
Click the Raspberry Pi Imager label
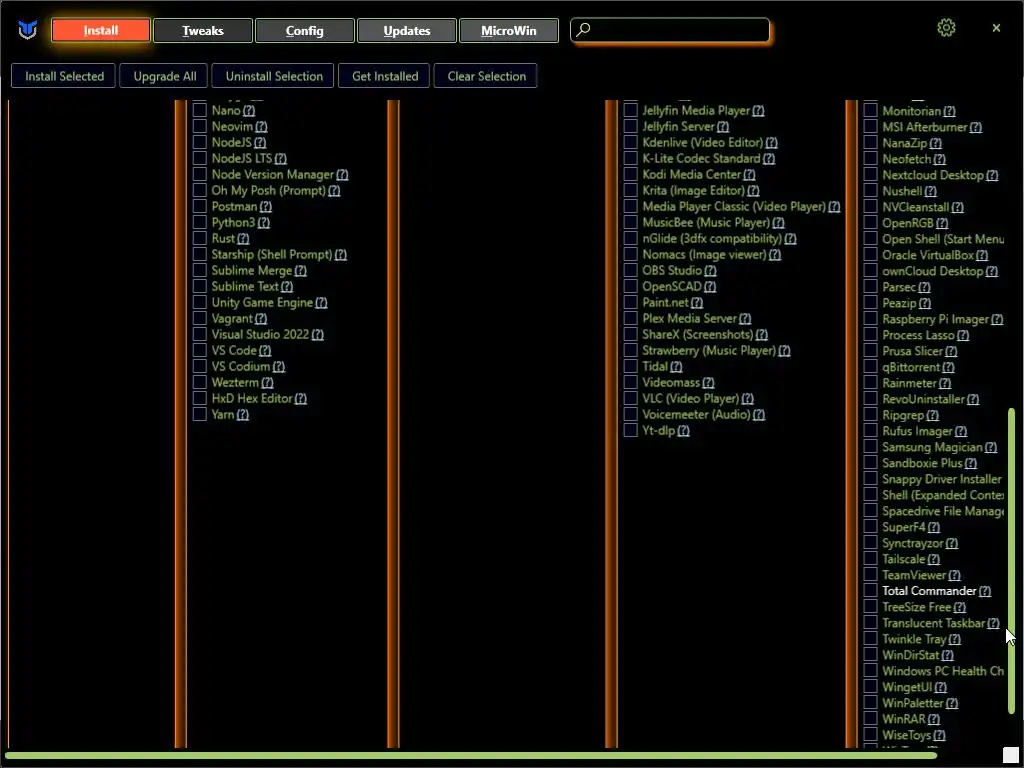[x=935, y=319]
